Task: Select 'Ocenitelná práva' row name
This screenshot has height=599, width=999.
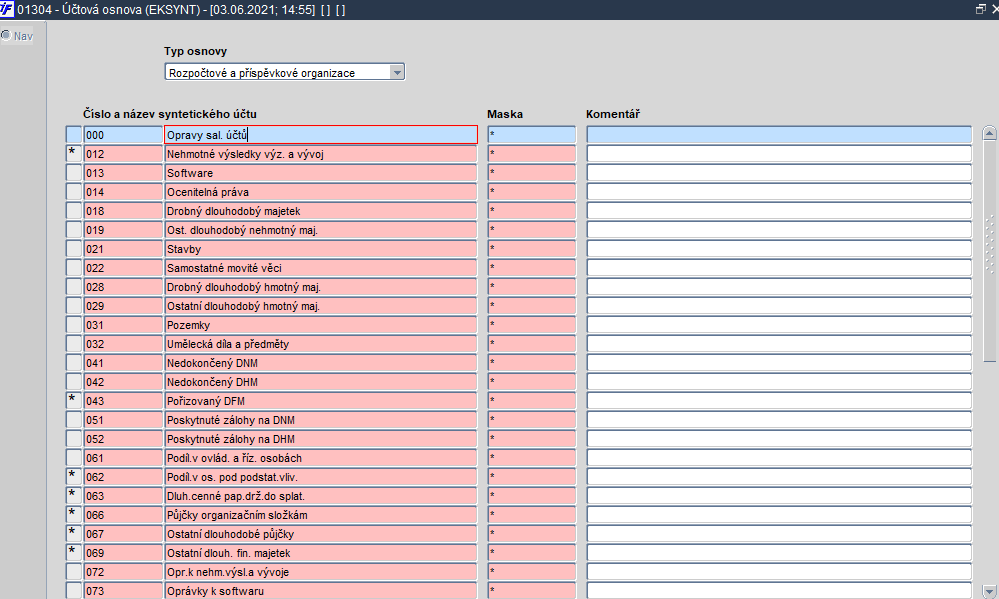Action: pyautogui.click(x=321, y=192)
